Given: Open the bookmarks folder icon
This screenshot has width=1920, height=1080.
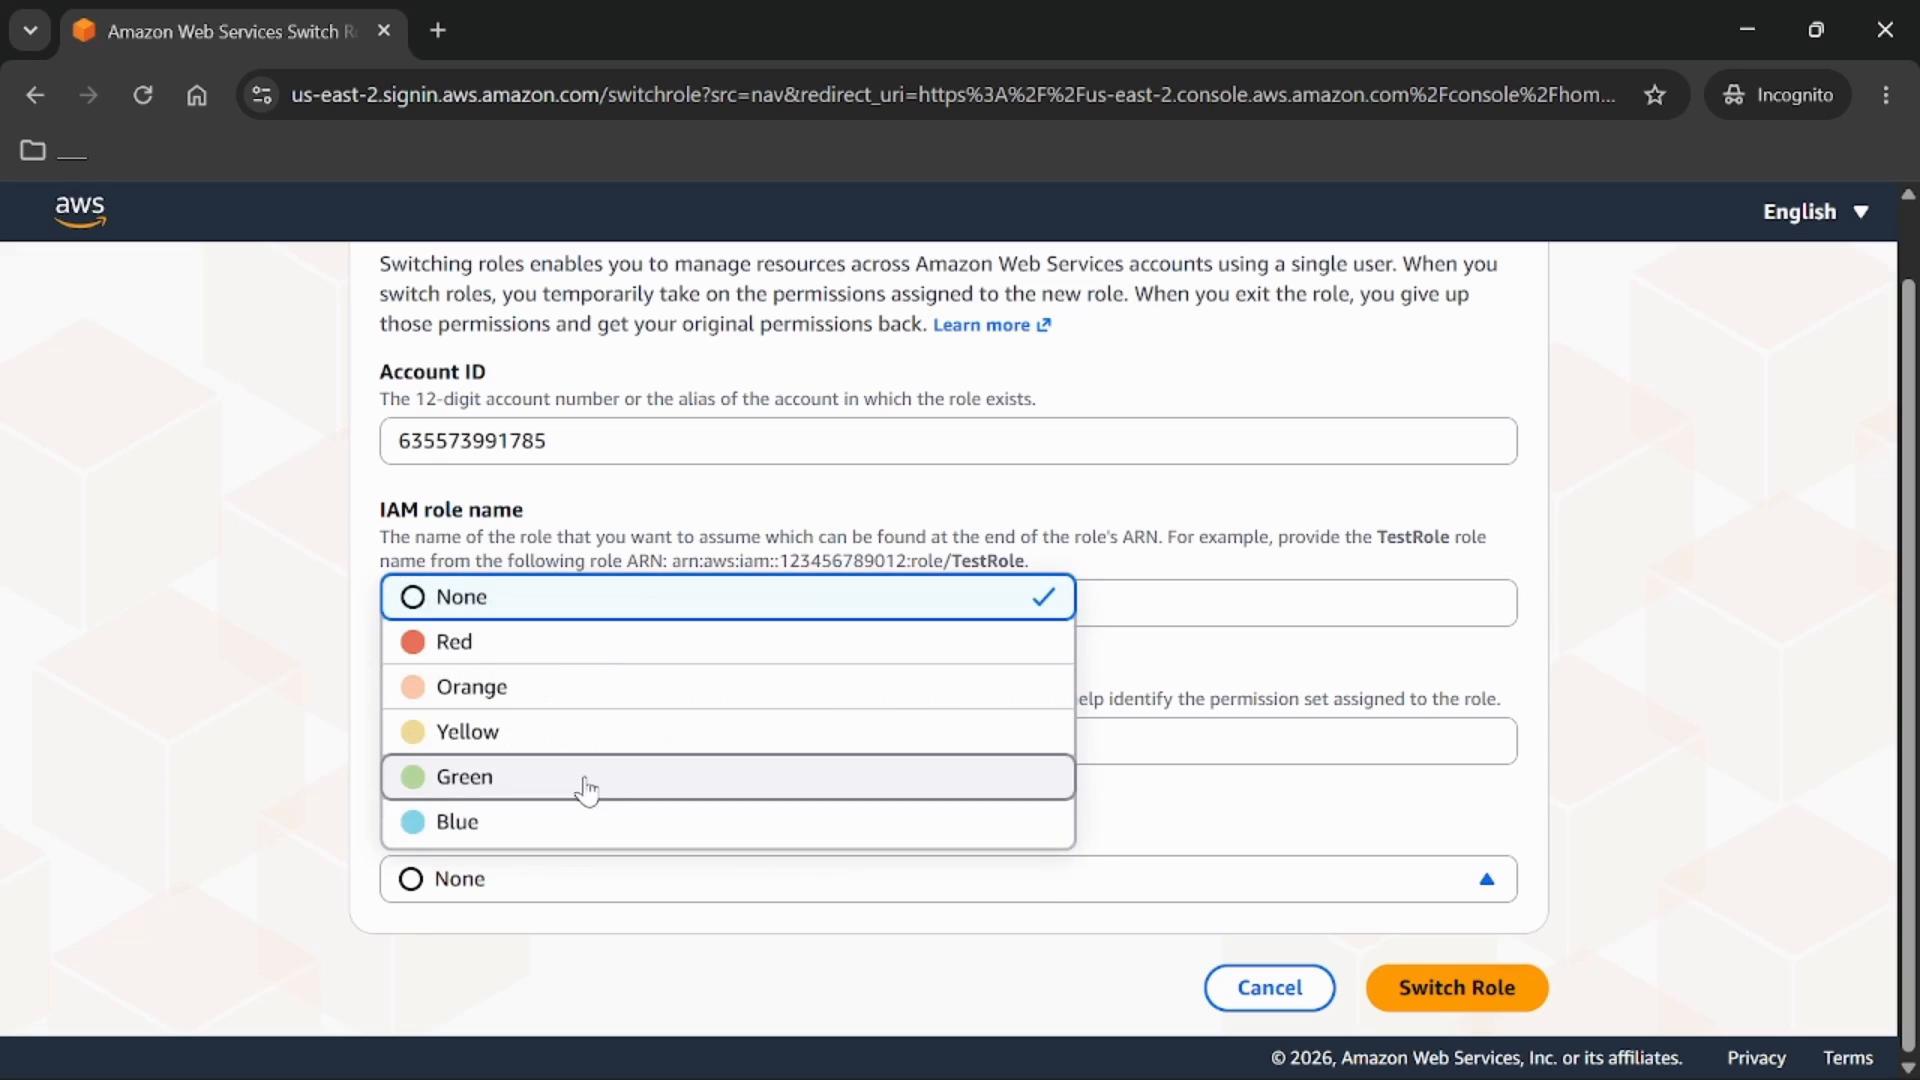Looking at the screenshot, I should click(33, 150).
